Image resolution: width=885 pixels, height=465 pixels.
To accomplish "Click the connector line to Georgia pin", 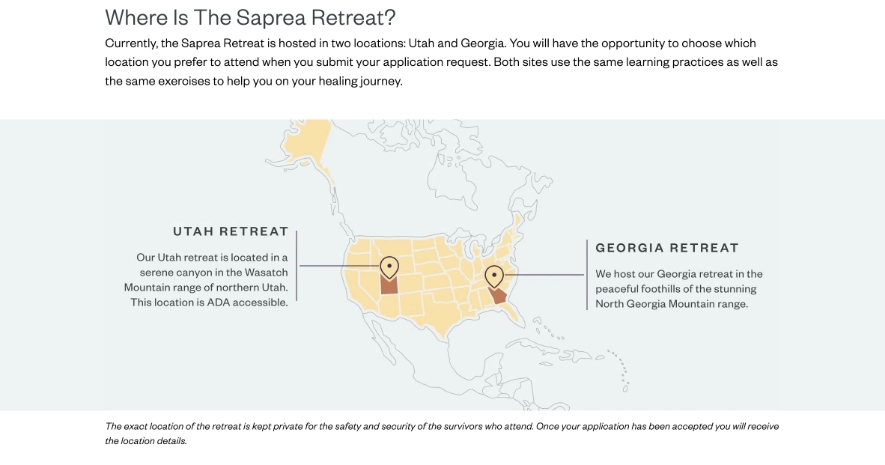I will pyautogui.click(x=544, y=275).
